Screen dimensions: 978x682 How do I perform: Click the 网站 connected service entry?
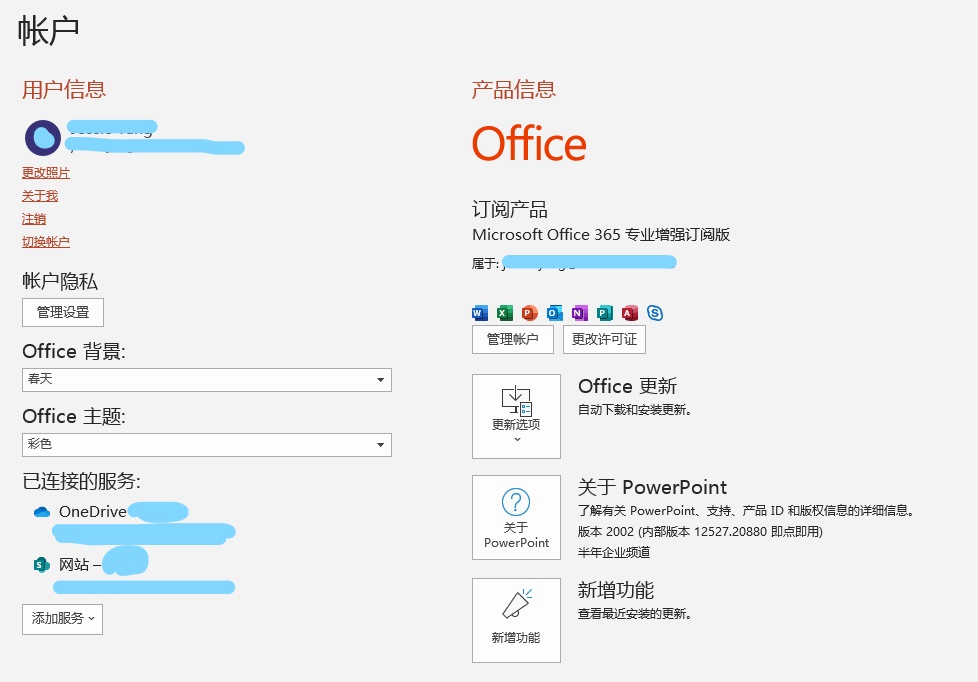(134, 570)
